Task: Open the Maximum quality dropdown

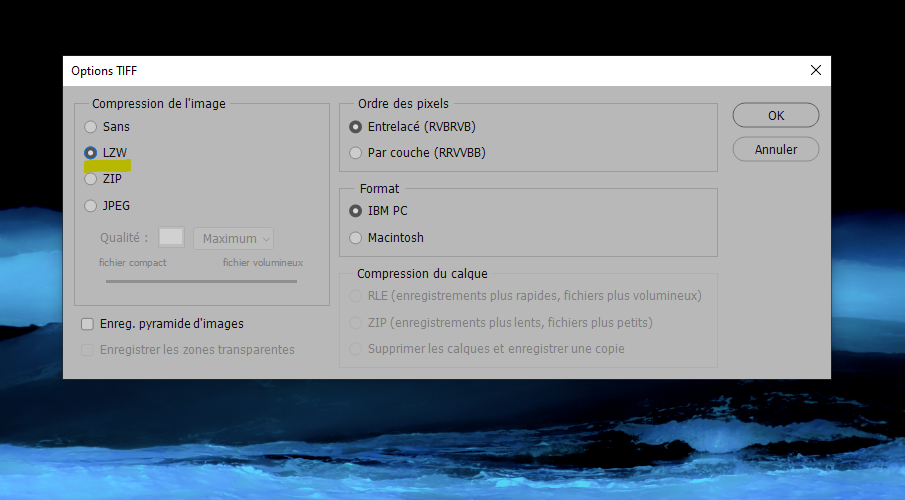Action: [x=234, y=239]
